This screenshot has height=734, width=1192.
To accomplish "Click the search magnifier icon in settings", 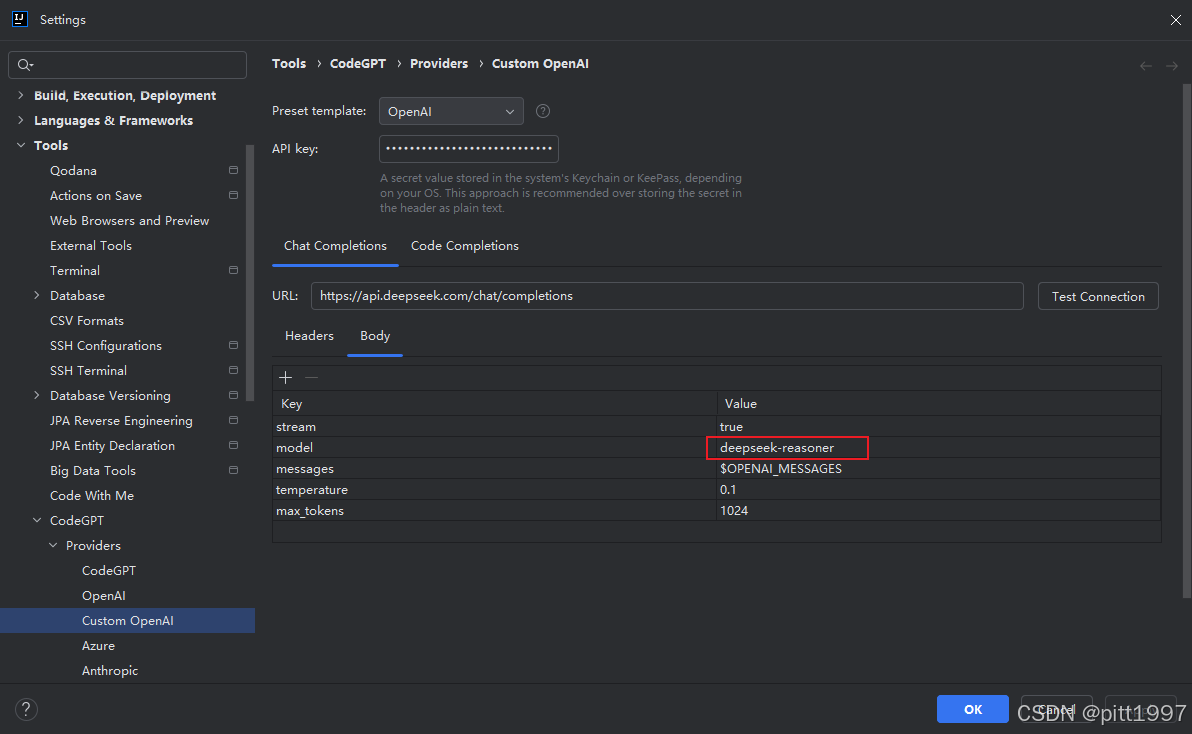I will point(25,65).
